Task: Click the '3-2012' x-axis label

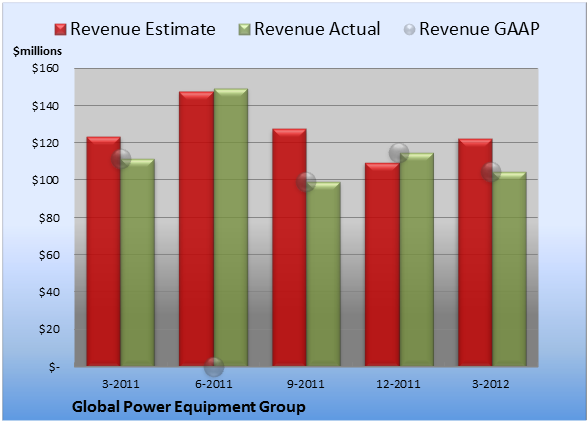Action: (x=491, y=384)
